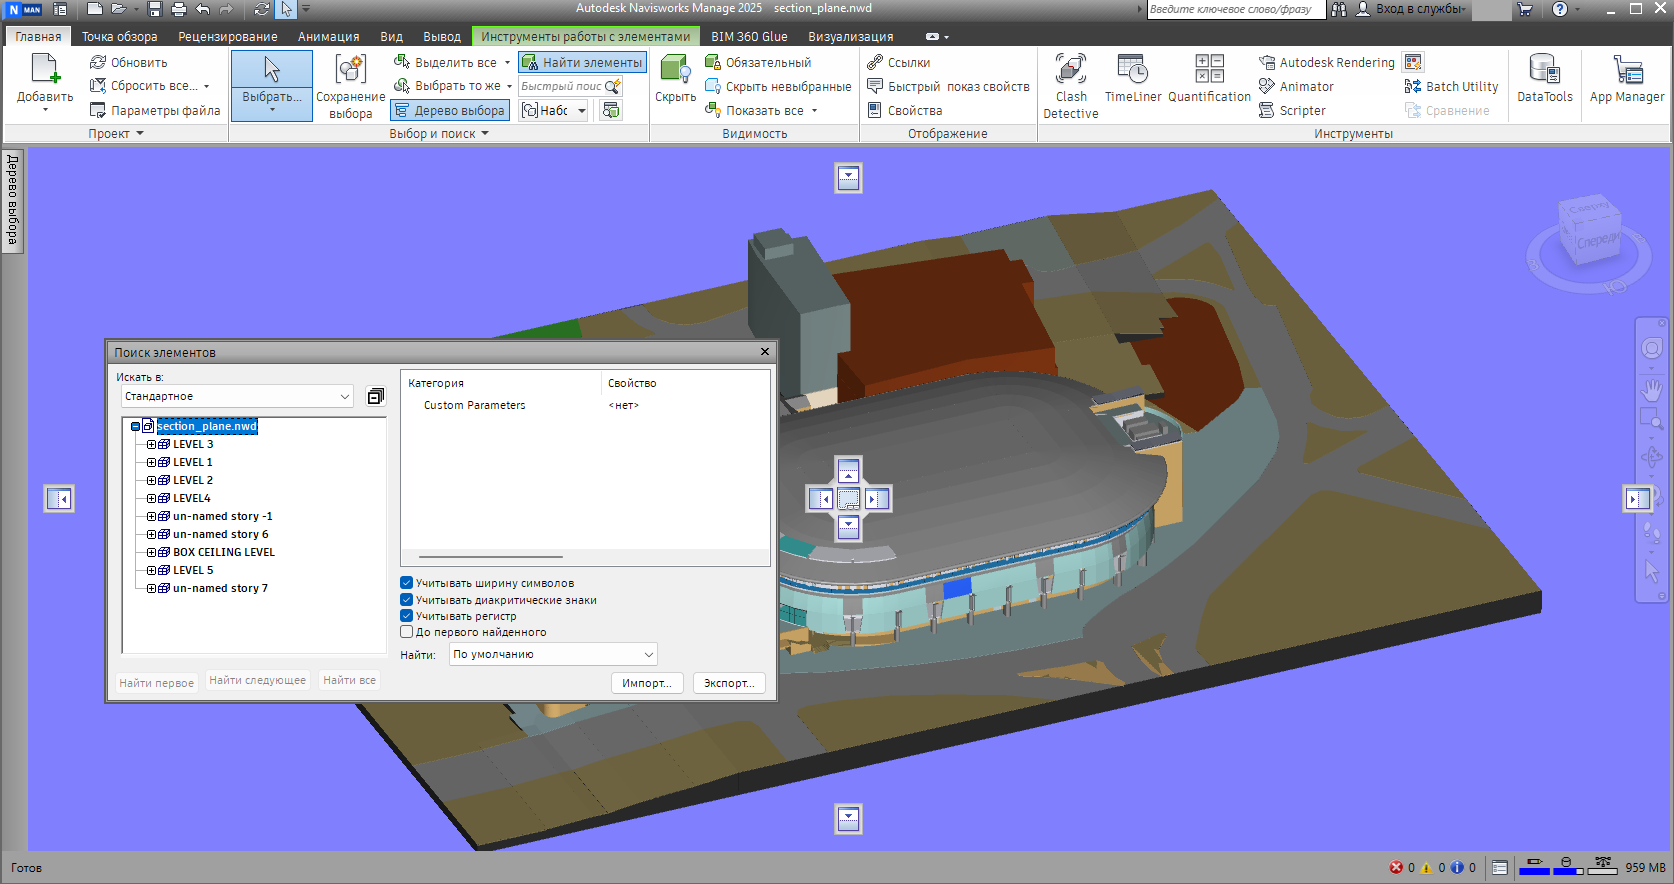Open the Рецензирование ribbon tab
This screenshot has height=884, width=1674.
click(x=228, y=36)
